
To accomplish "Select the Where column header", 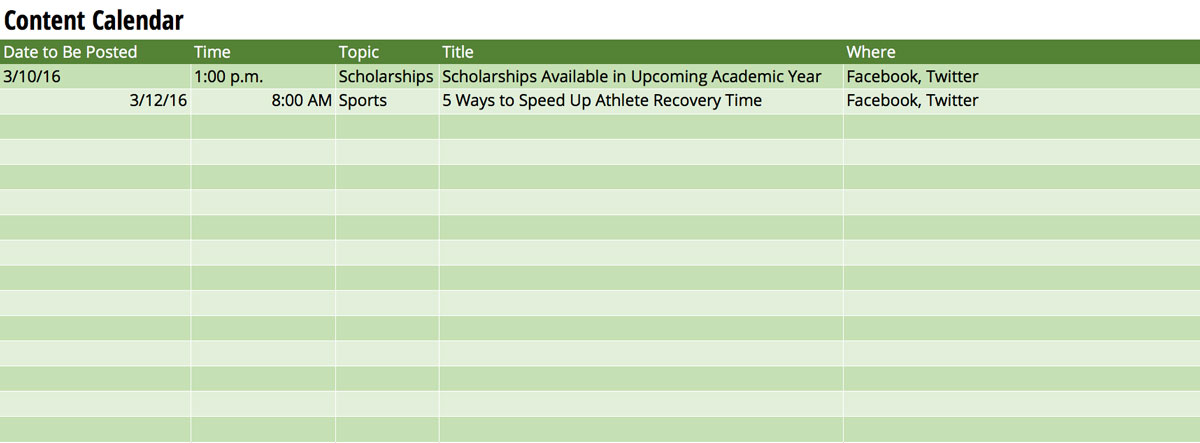I will (x=871, y=52).
